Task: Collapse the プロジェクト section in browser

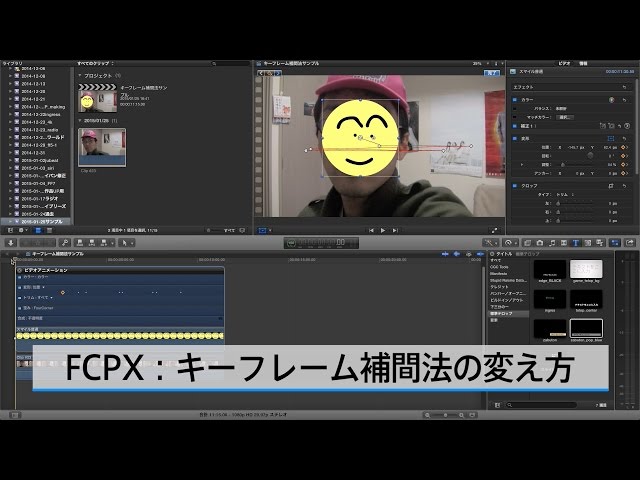Action: tap(80, 76)
